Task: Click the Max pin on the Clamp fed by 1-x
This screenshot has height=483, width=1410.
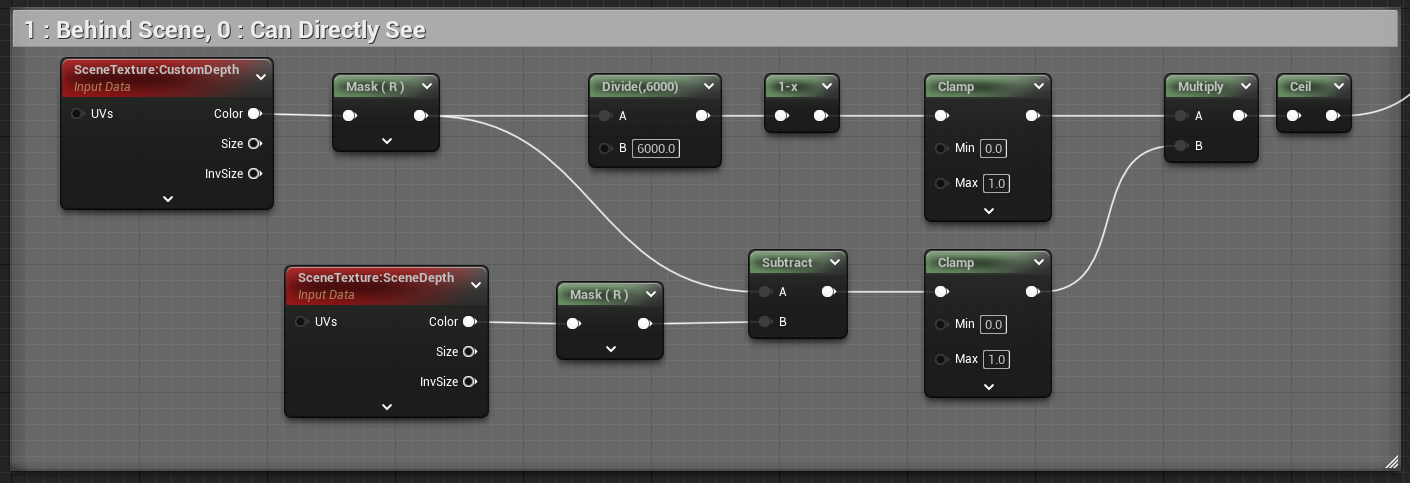Action: [x=941, y=183]
